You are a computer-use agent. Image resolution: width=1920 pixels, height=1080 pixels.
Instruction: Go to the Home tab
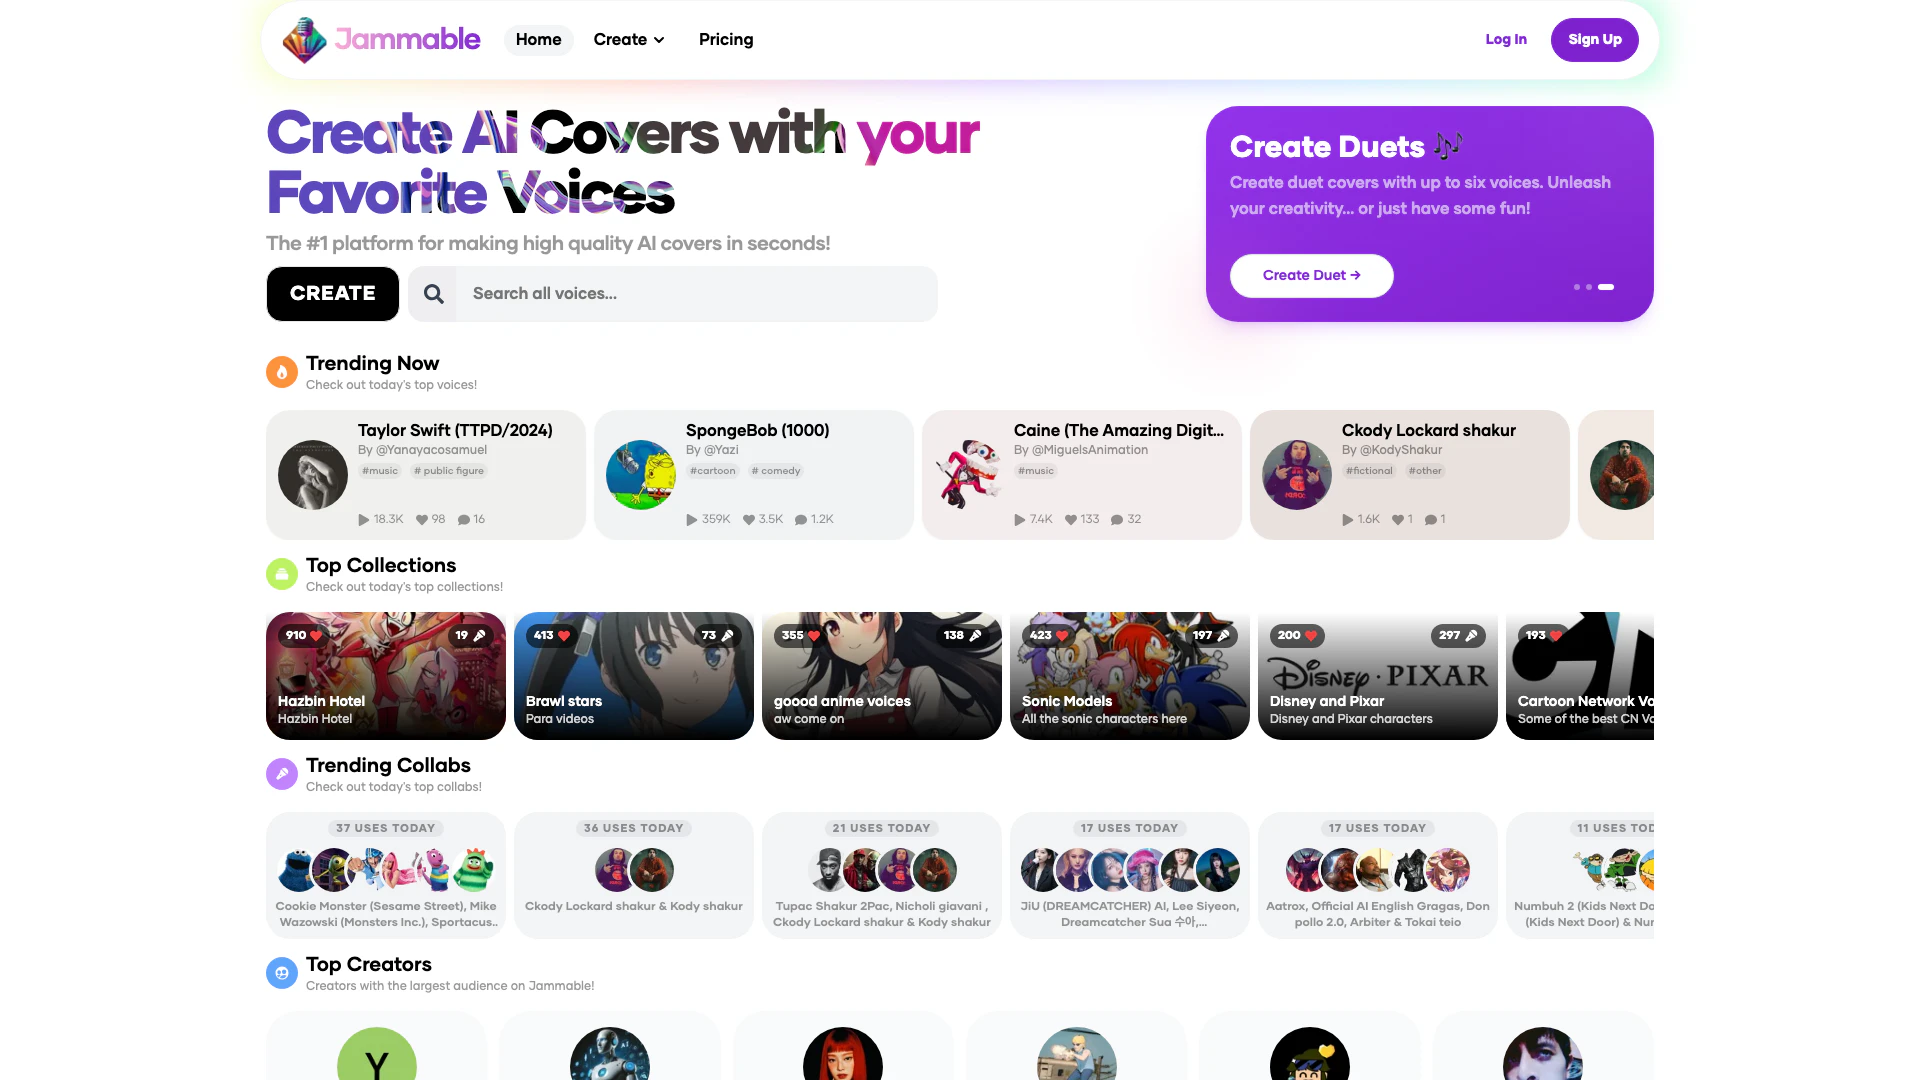[x=539, y=40]
